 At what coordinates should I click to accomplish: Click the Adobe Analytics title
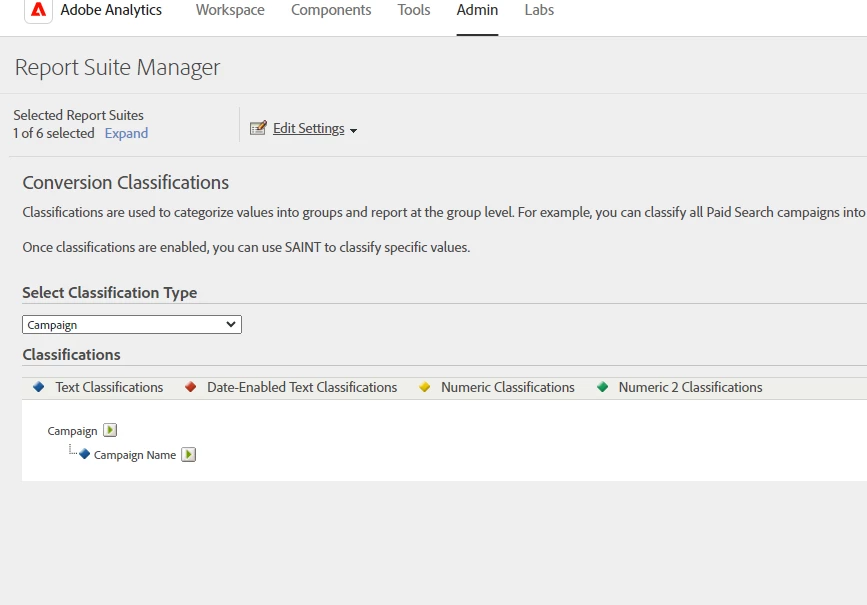pyautogui.click(x=111, y=10)
